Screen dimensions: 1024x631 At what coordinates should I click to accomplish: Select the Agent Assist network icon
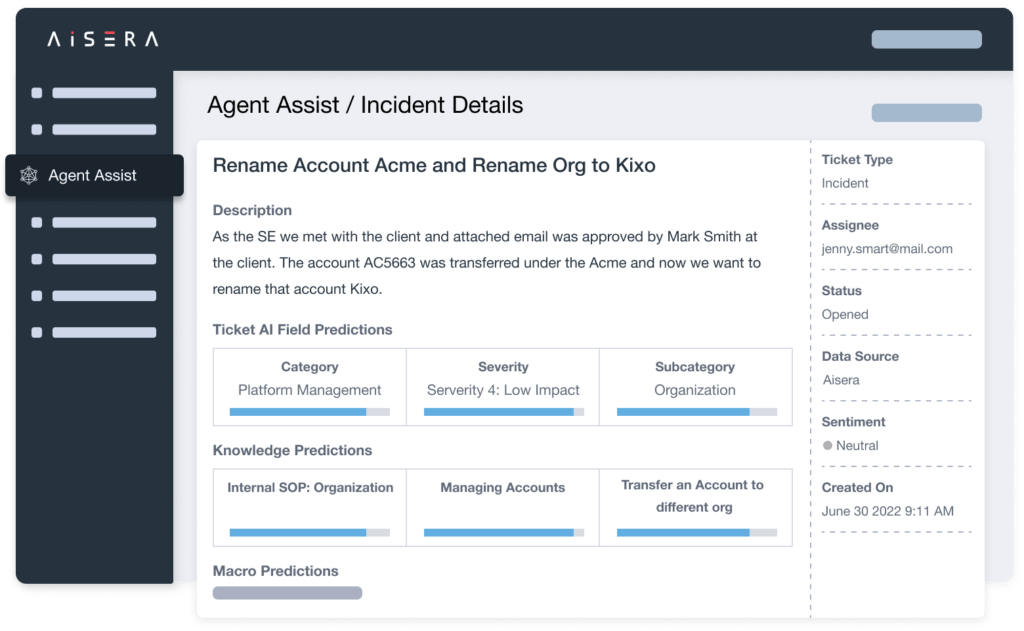click(29, 176)
